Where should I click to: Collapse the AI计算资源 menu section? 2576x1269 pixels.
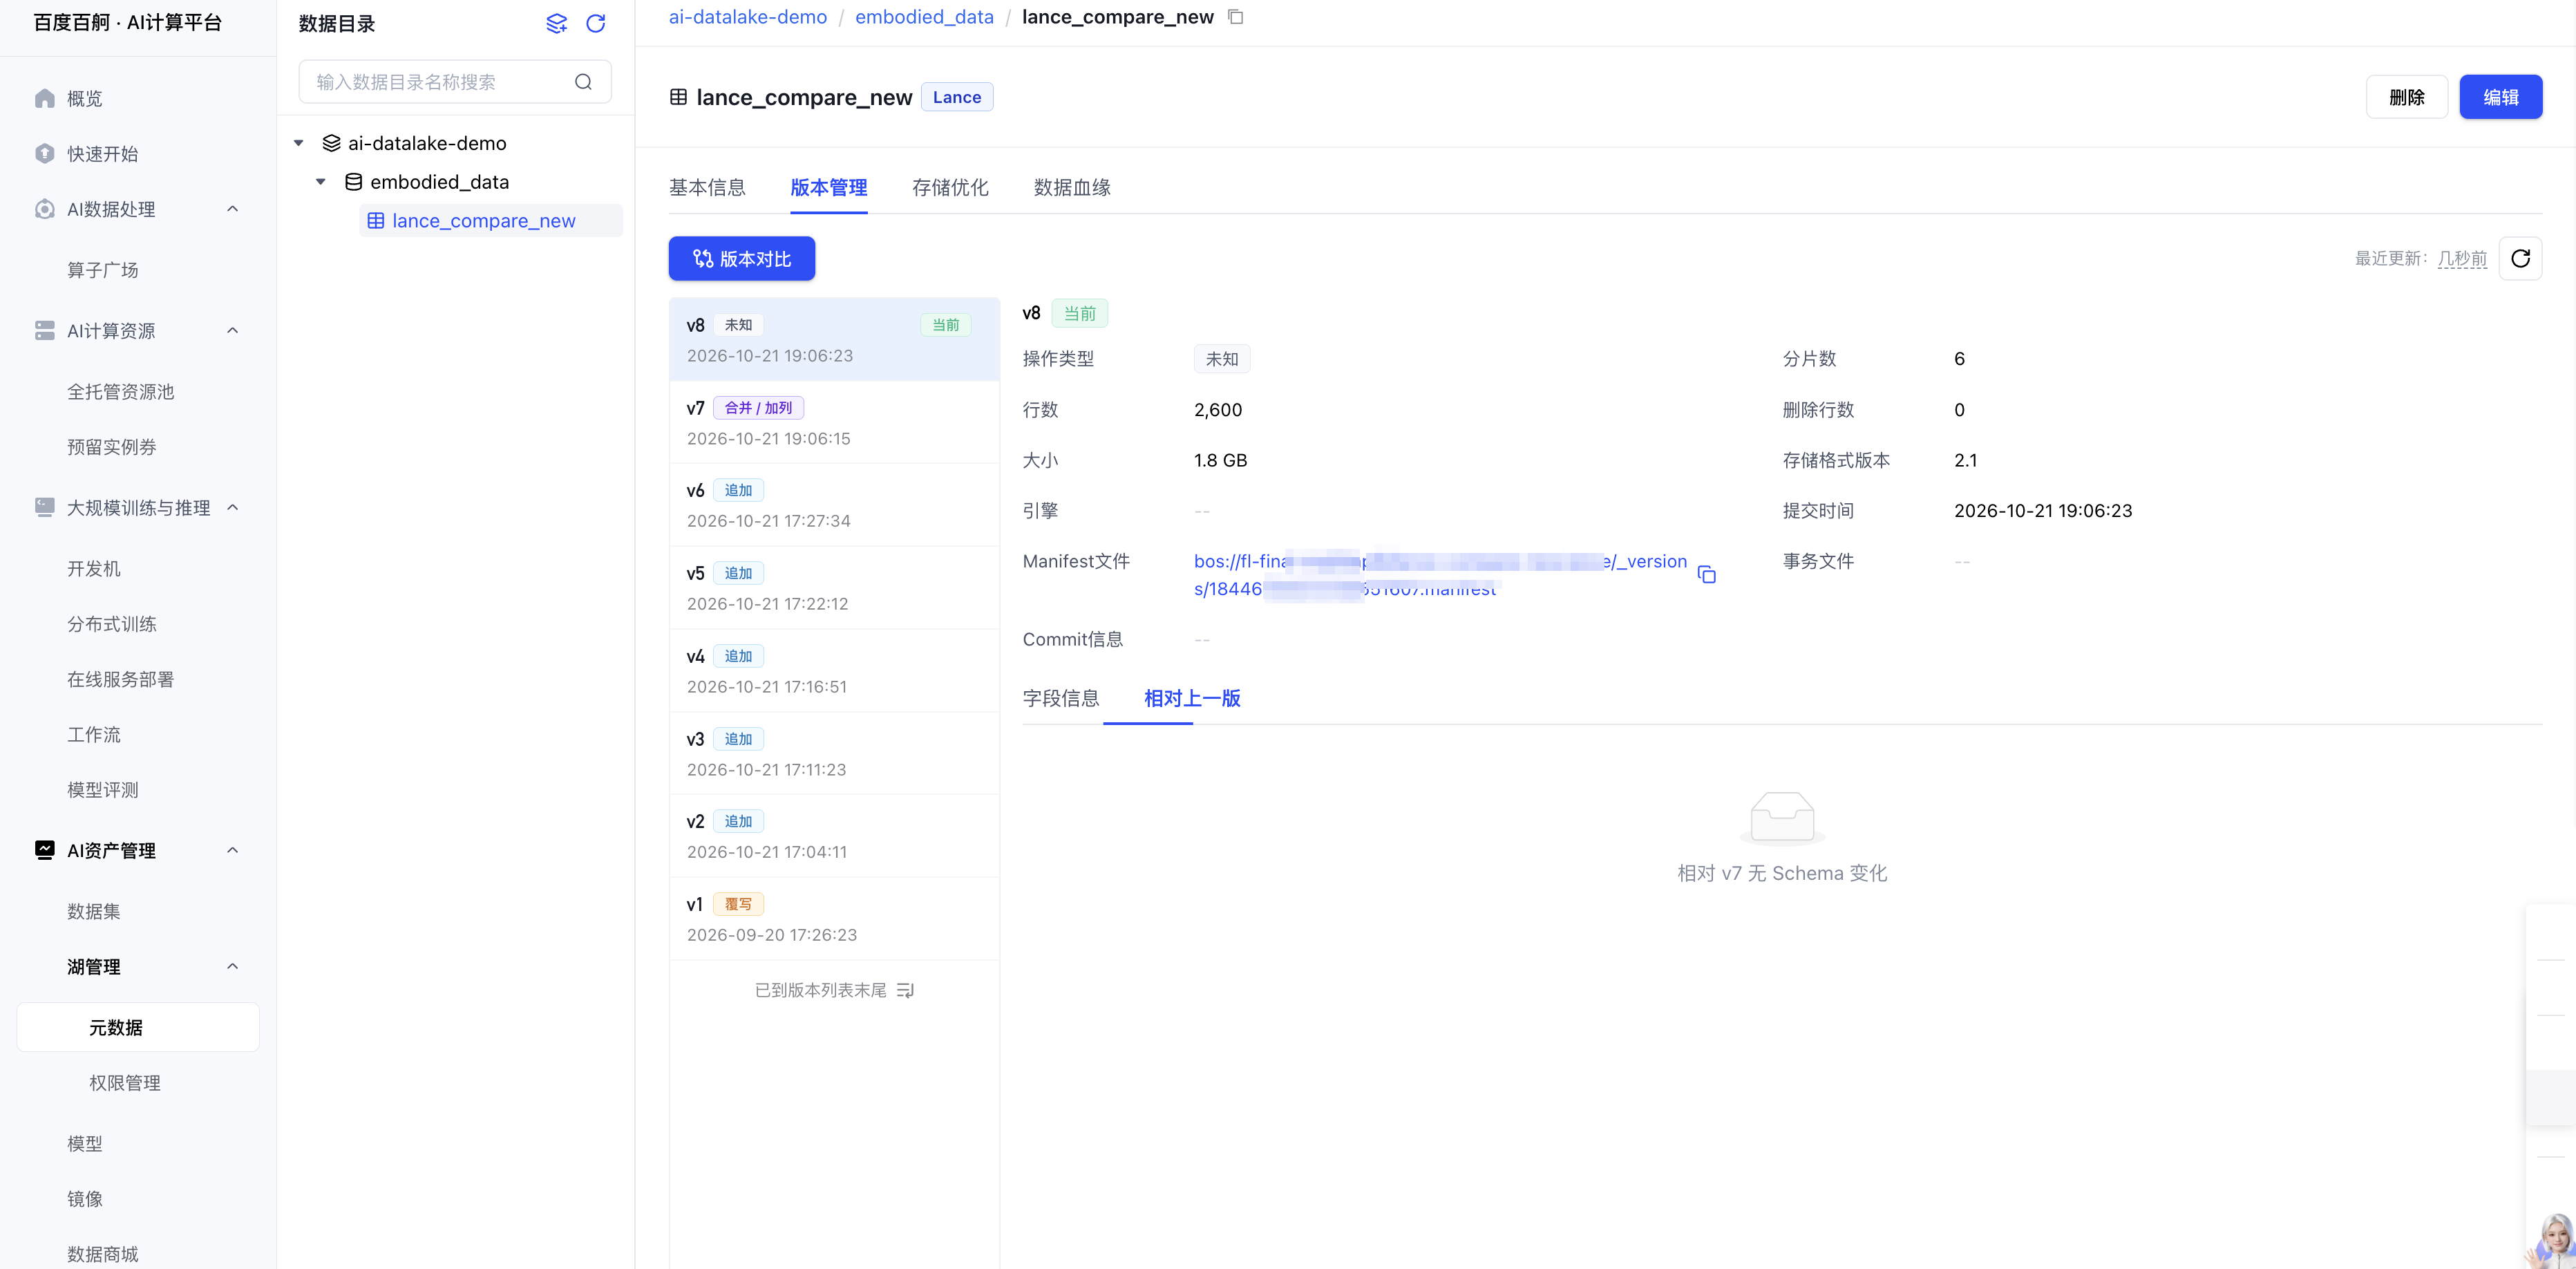click(233, 331)
